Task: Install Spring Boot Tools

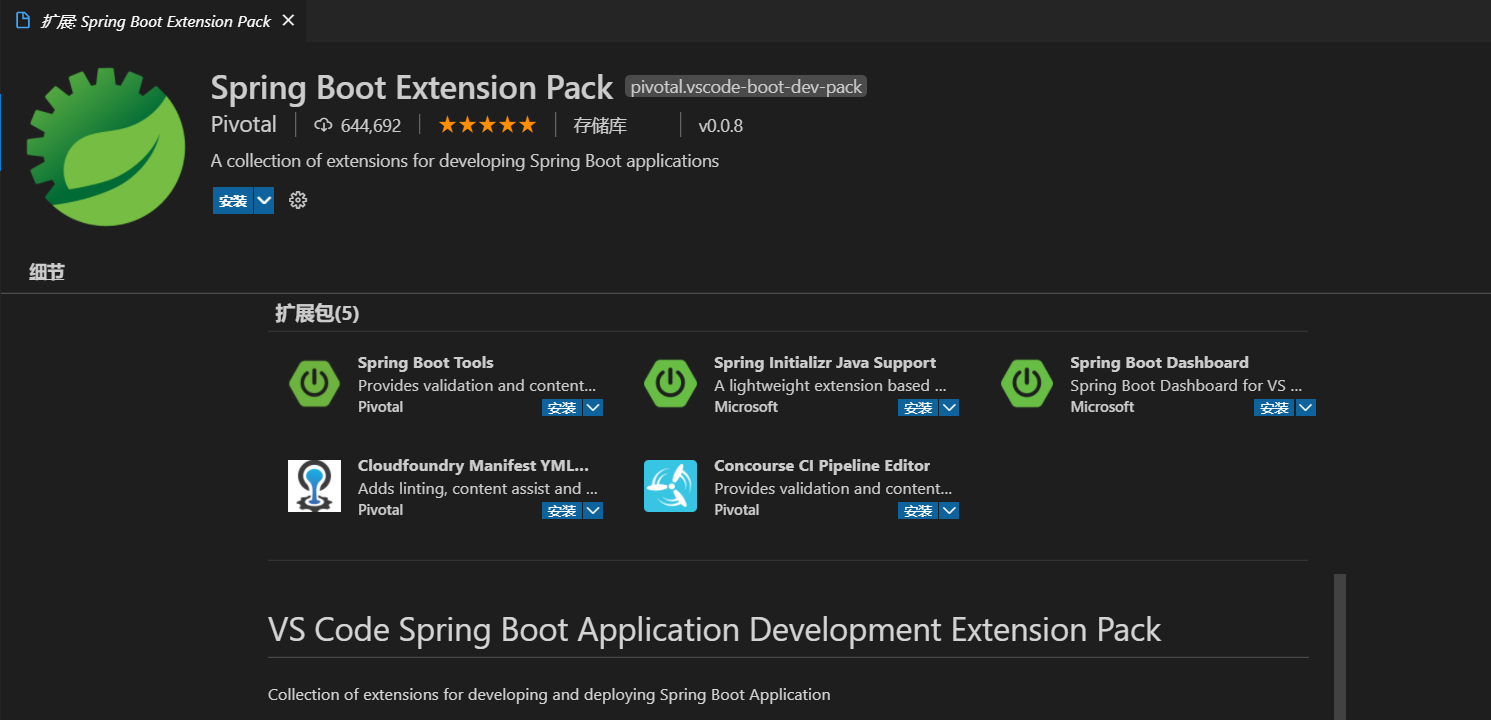Action: pos(562,408)
